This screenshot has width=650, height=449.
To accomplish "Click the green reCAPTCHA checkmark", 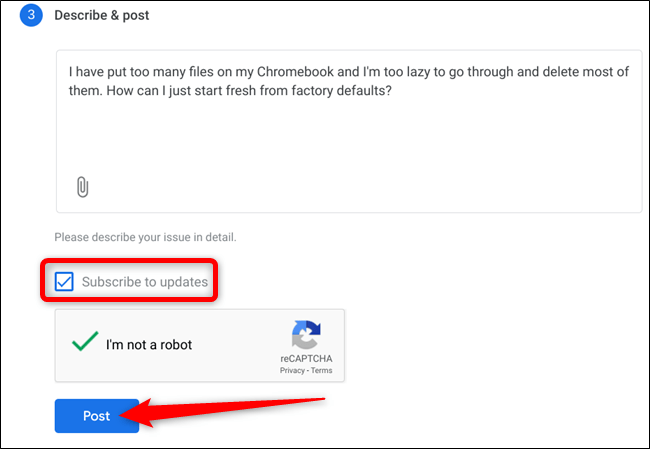I will tap(84, 343).
